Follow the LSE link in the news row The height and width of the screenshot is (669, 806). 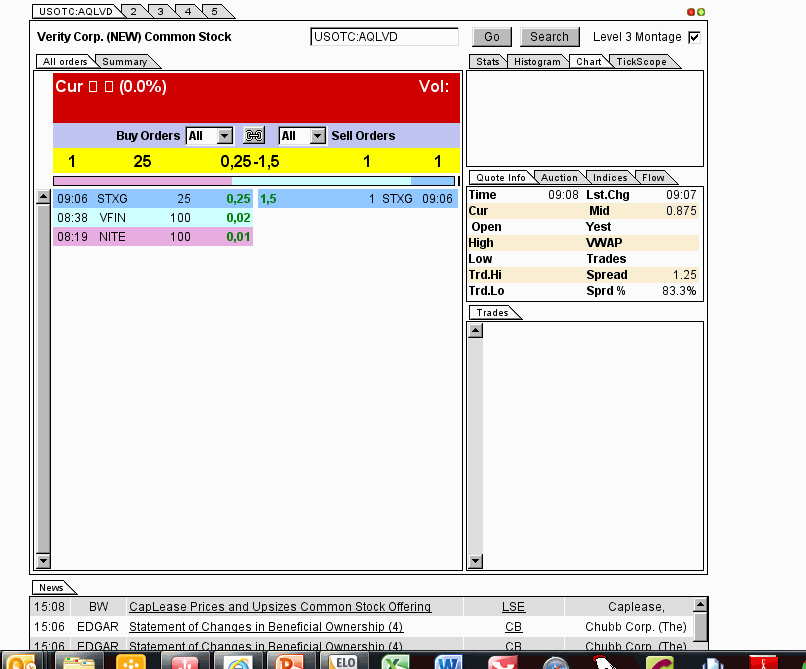(513, 606)
